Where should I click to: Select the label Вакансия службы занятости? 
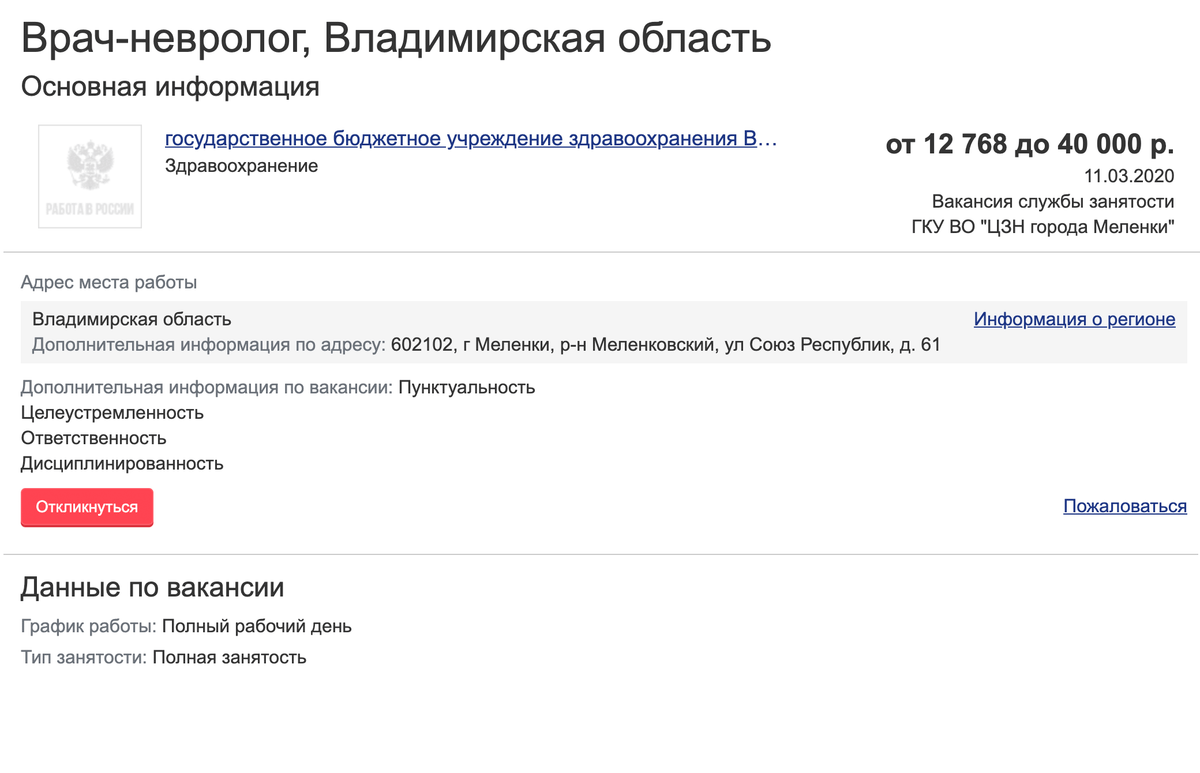[1054, 201]
